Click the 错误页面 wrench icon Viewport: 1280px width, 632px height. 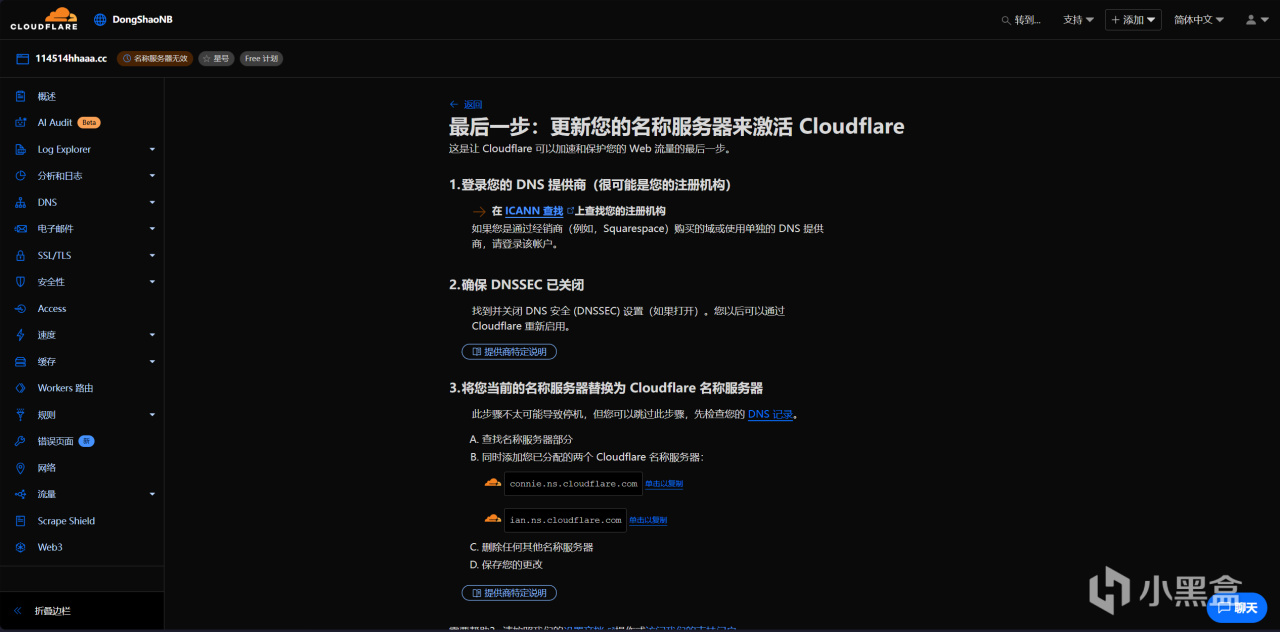[21, 441]
